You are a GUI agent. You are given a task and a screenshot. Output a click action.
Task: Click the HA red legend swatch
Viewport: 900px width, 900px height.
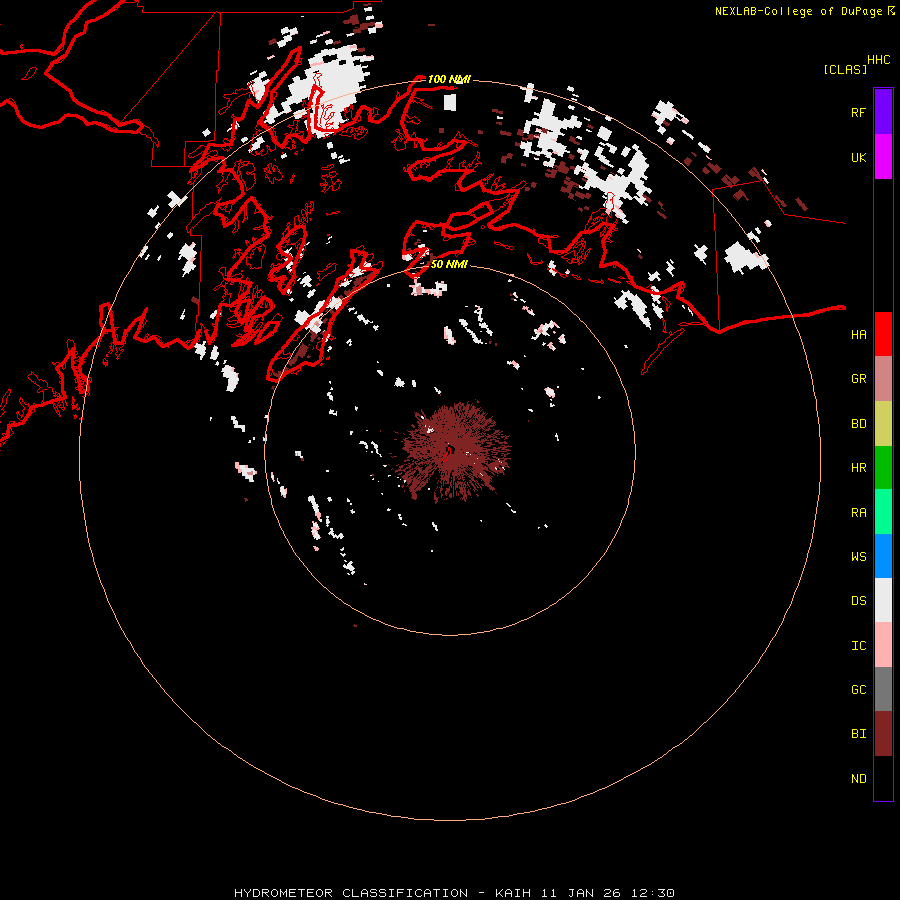[x=883, y=334]
